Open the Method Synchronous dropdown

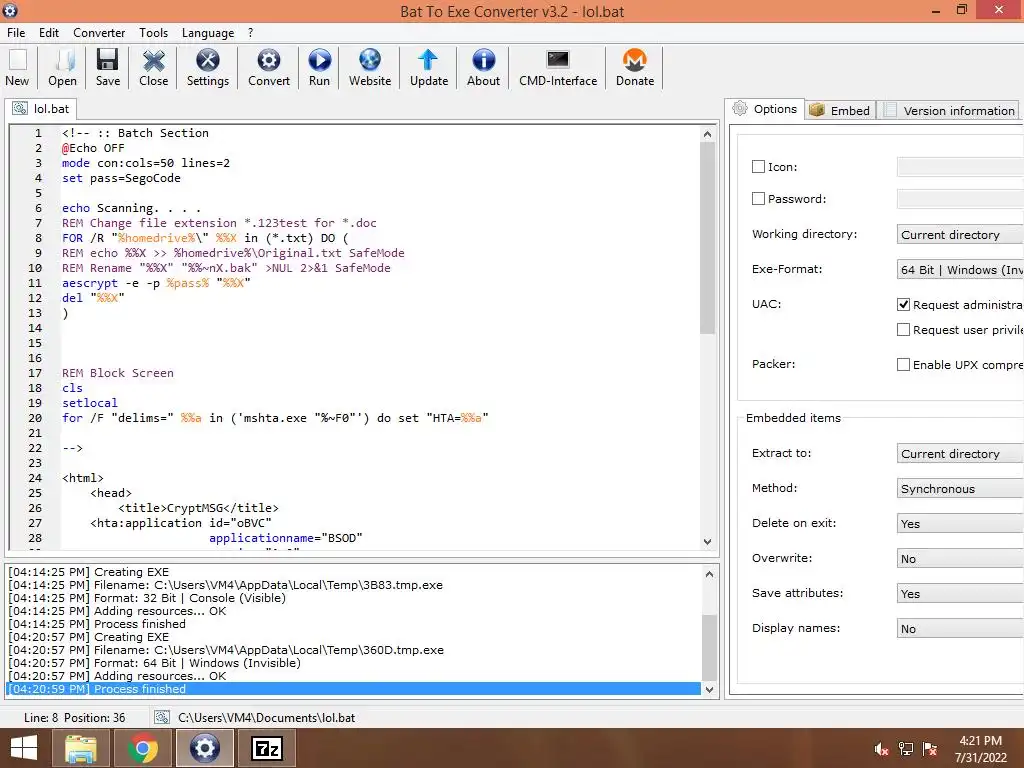(x=960, y=488)
